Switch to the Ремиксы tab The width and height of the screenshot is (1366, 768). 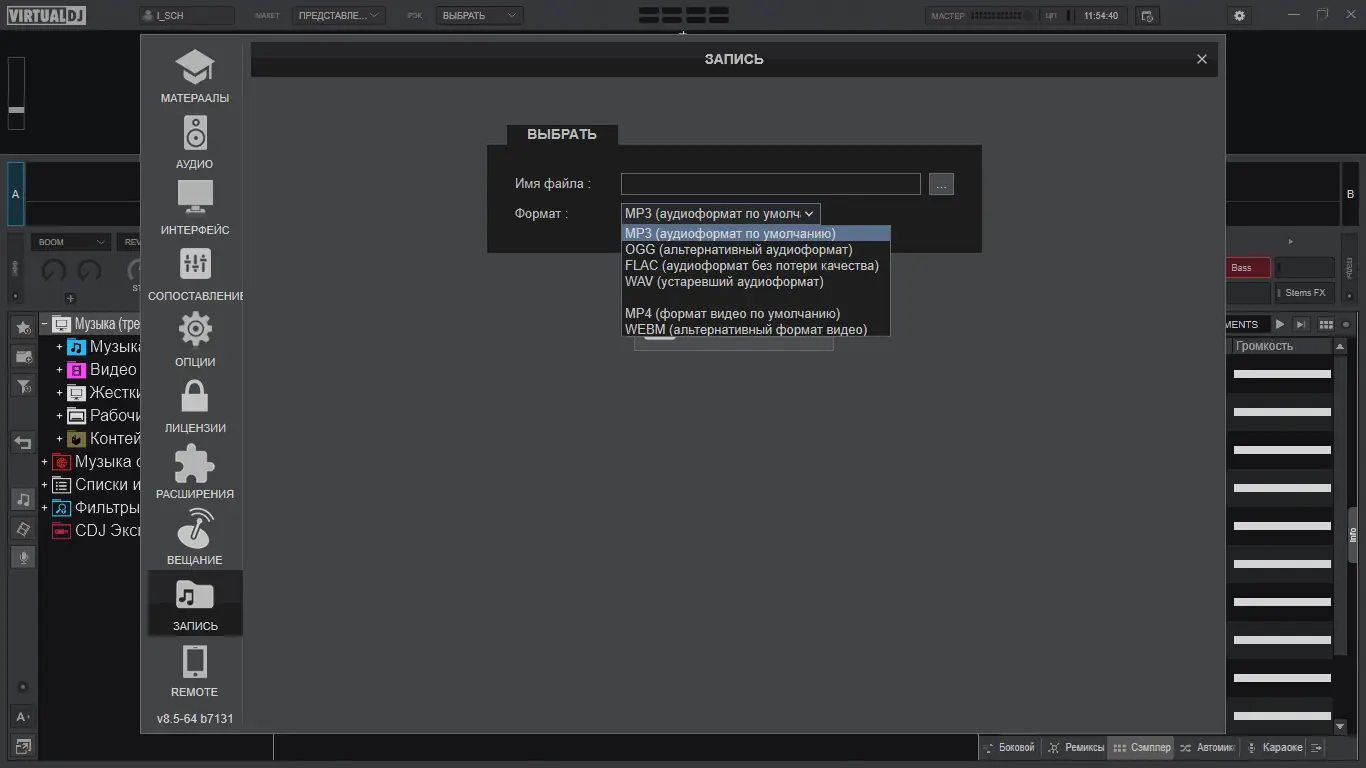click(x=1076, y=747)
